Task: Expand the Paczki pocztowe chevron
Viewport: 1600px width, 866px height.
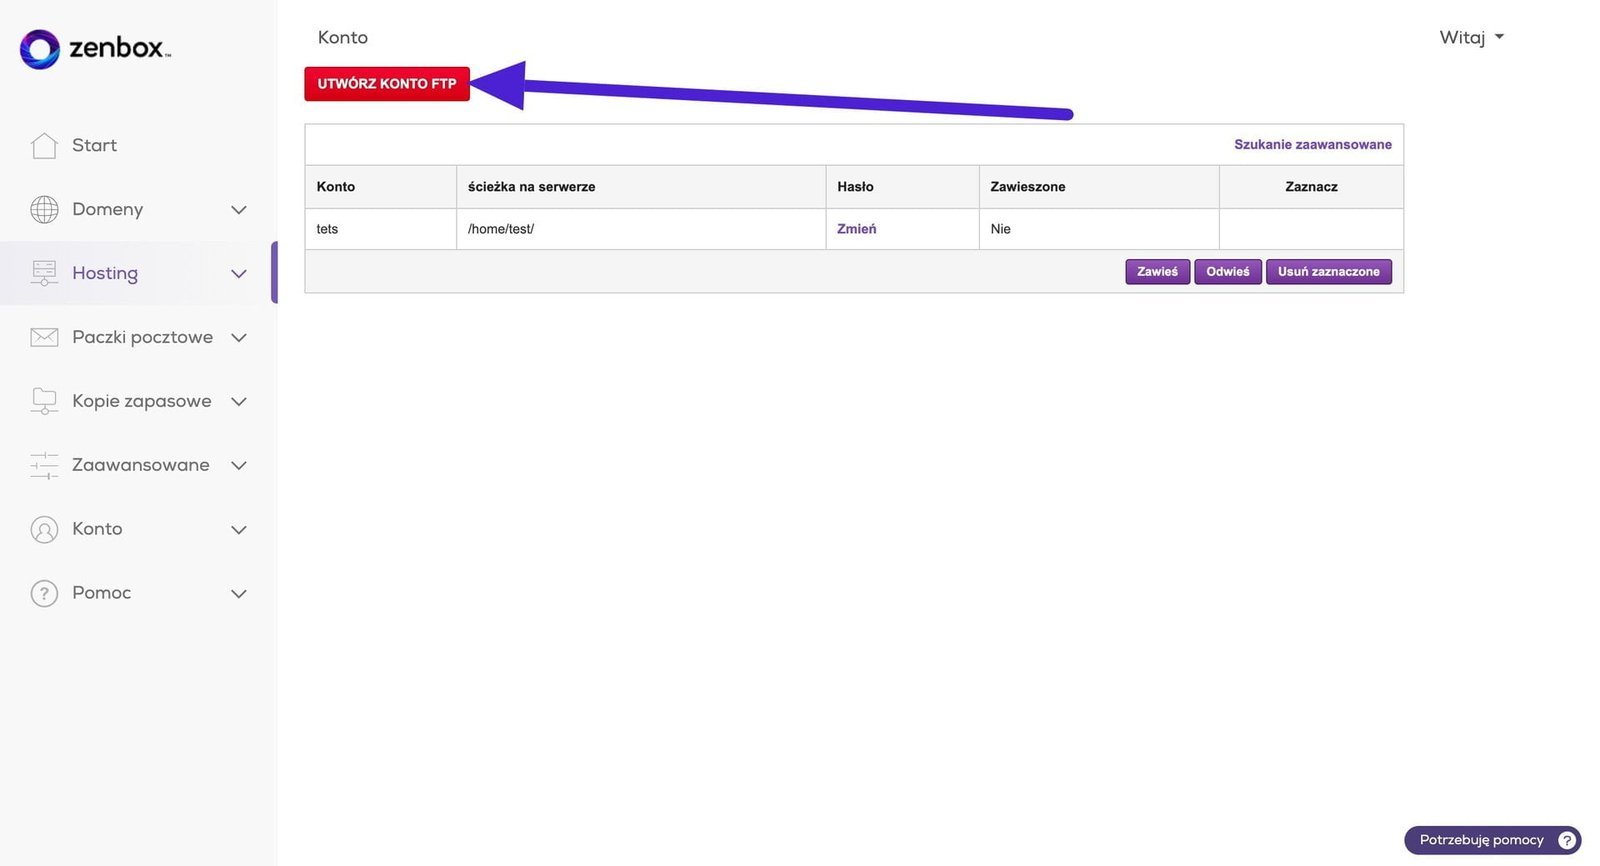Action: click(239, 338)
